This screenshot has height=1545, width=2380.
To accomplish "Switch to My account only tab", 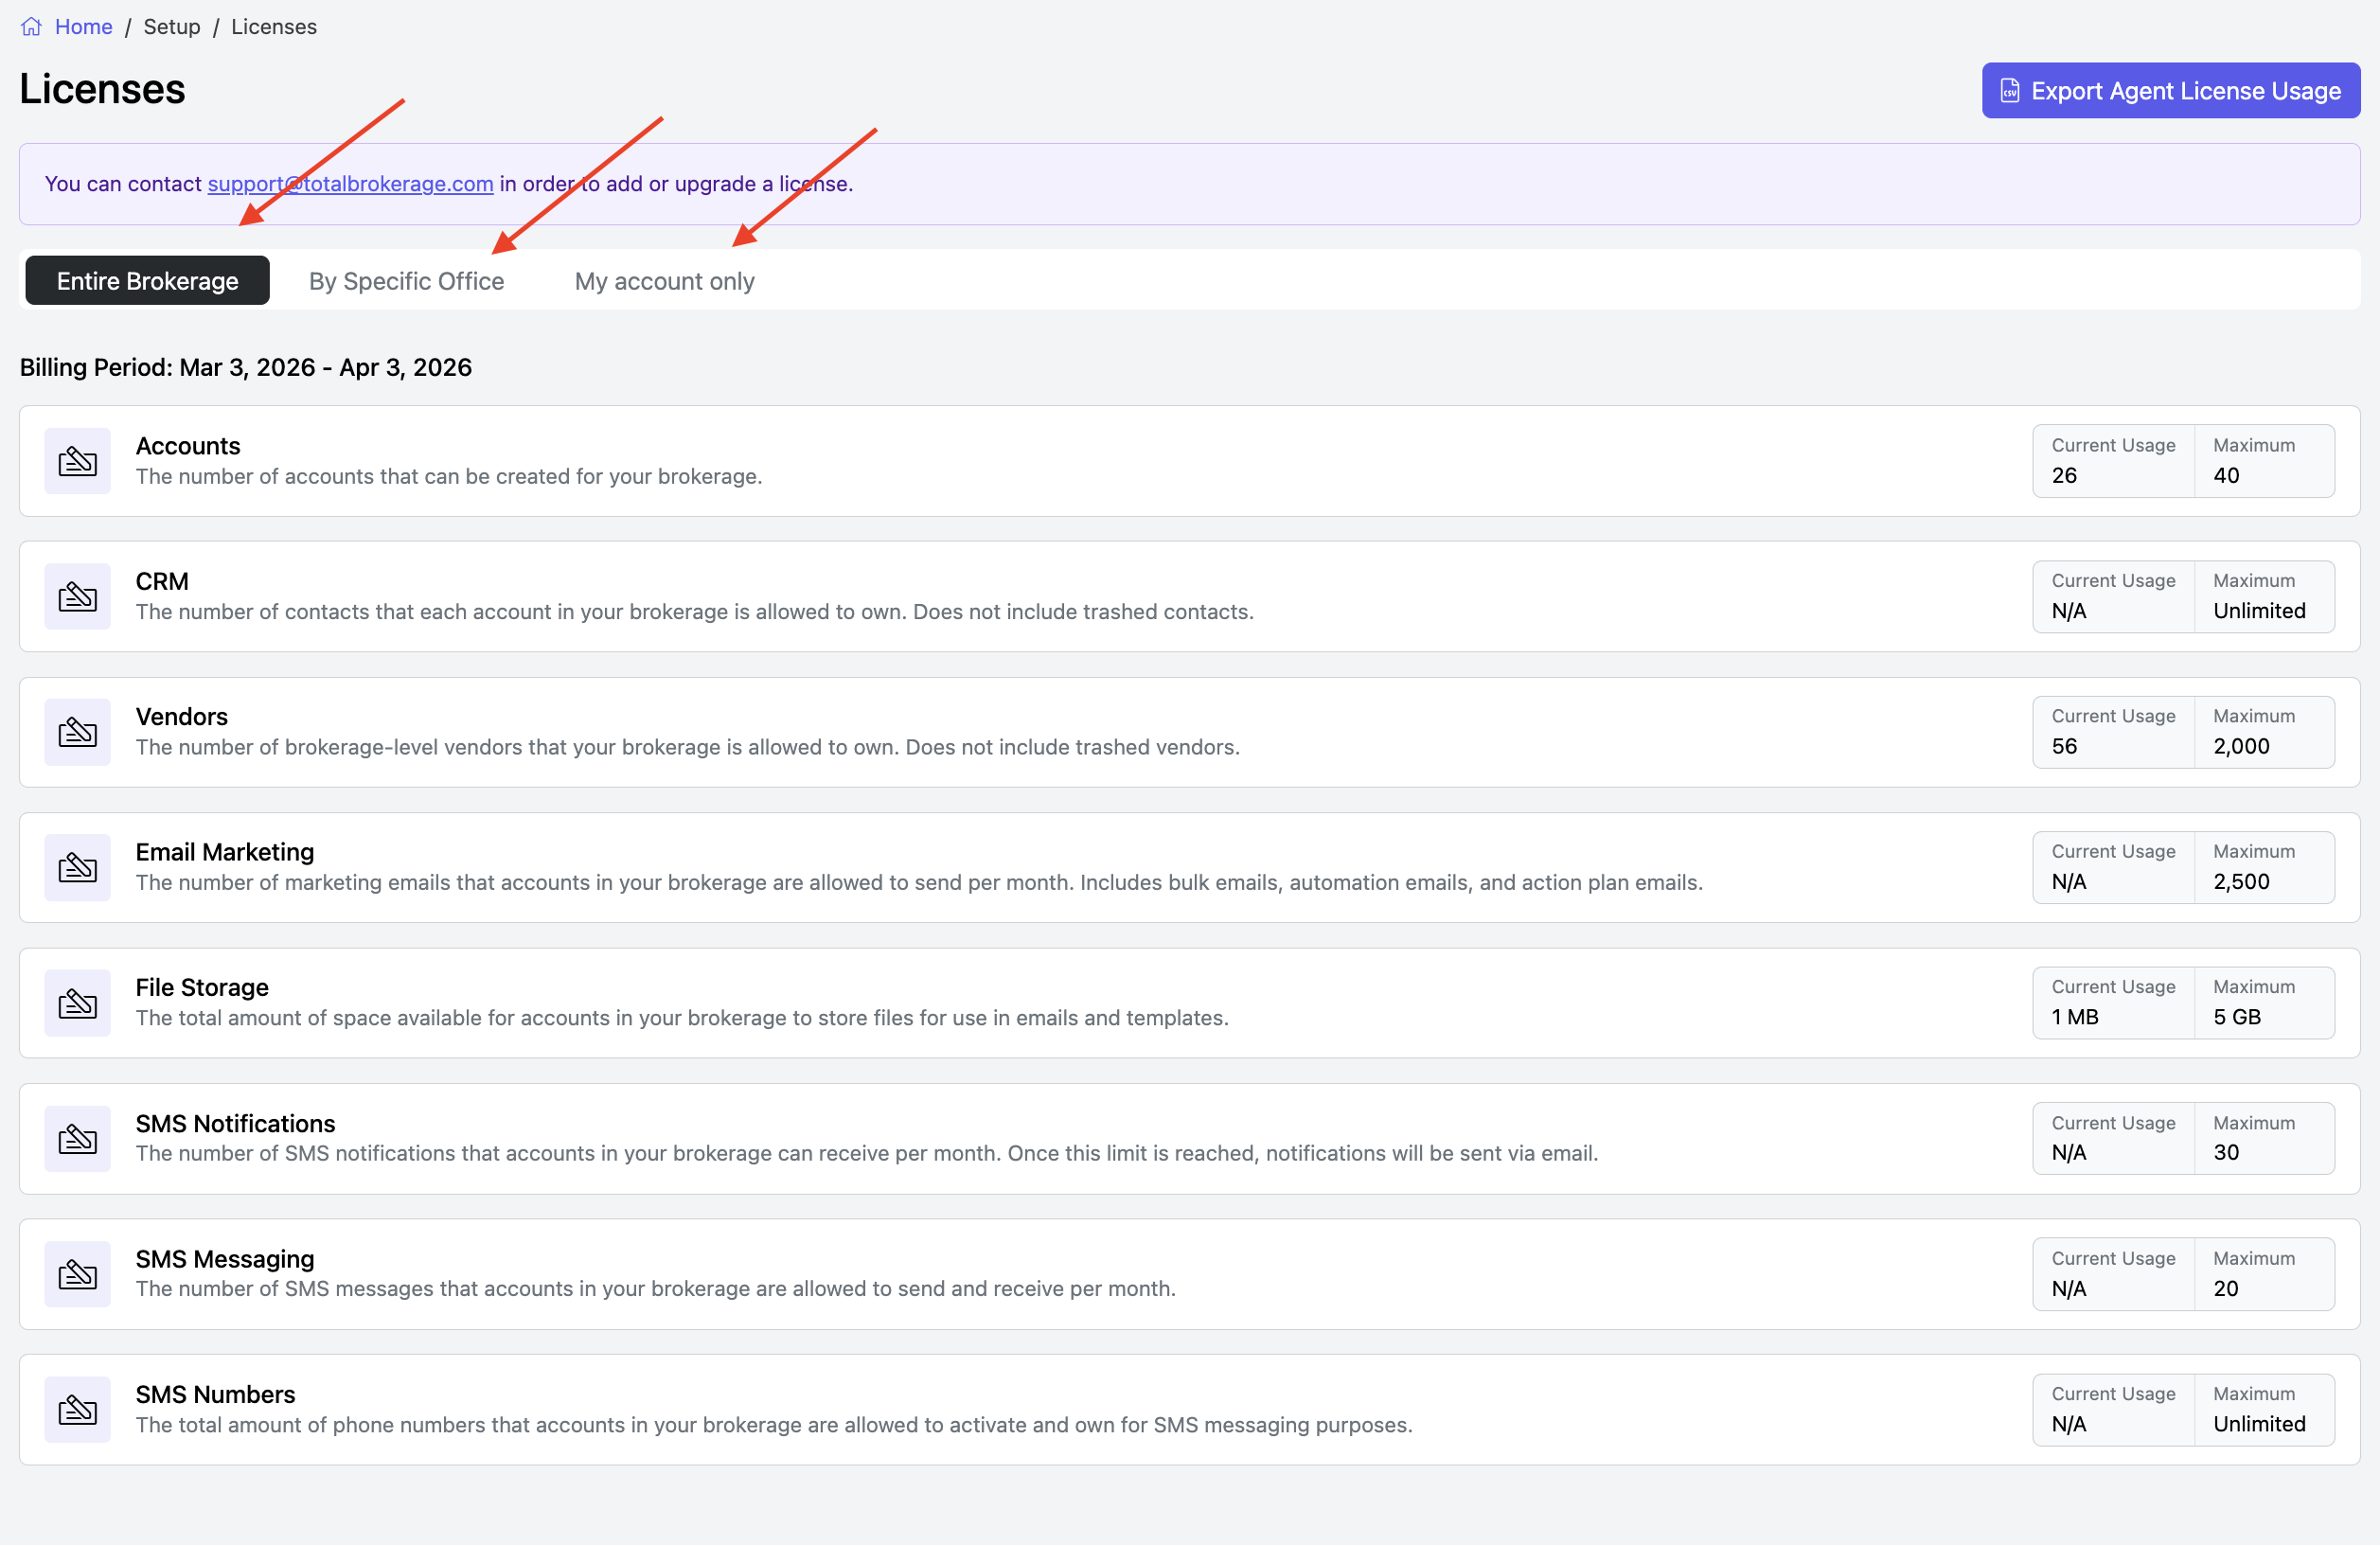I will point(664,281).
